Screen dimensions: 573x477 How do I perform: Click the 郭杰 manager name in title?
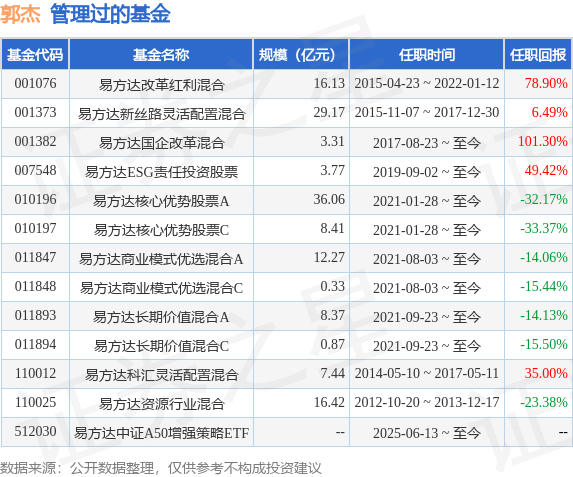(20, 15)
